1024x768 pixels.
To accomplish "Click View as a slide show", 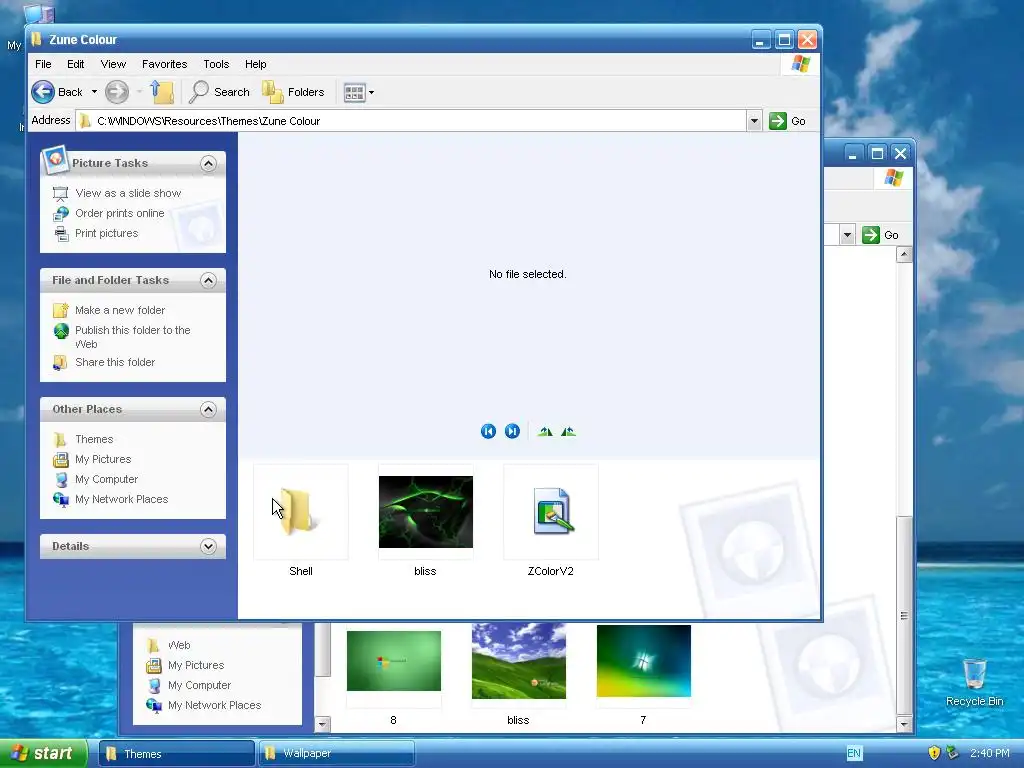I will tap(128, 193).
